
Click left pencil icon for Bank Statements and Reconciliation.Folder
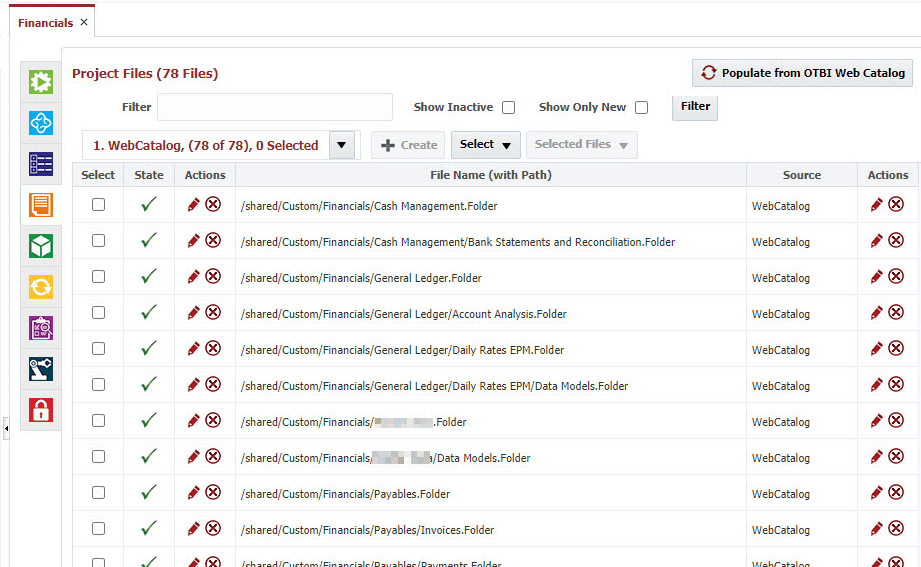click(x=193, y=240)
